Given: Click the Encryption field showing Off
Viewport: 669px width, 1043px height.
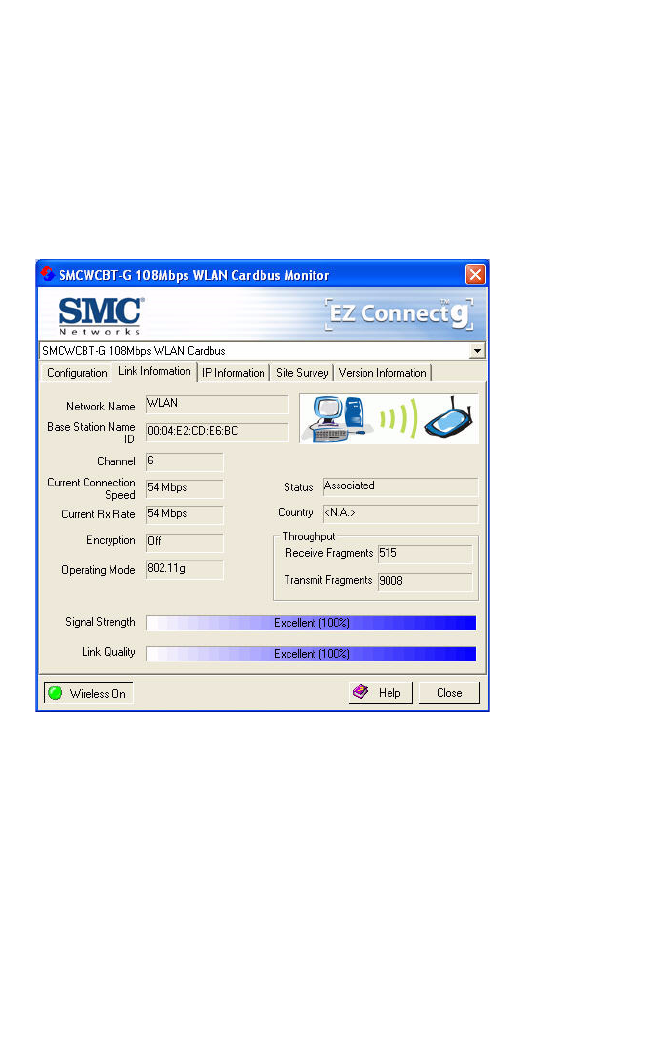Looking at the screenshot, I should [185, 542].
